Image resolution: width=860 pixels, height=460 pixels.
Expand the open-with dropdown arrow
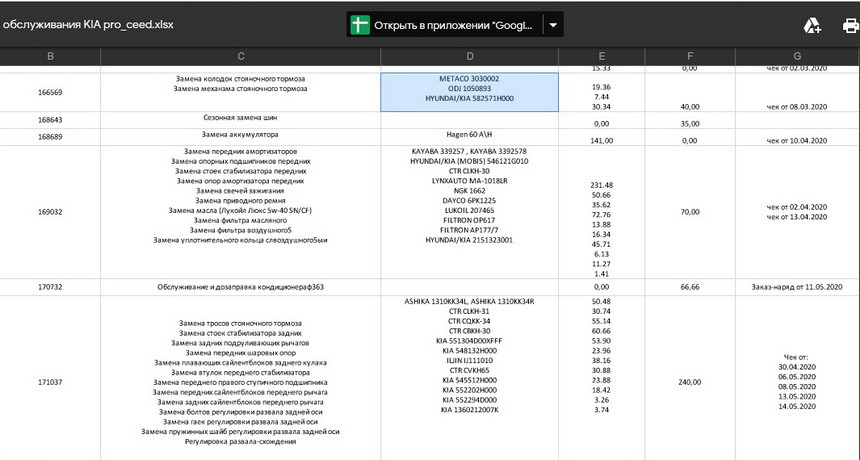pyautogui.click(x=553, y=25)
